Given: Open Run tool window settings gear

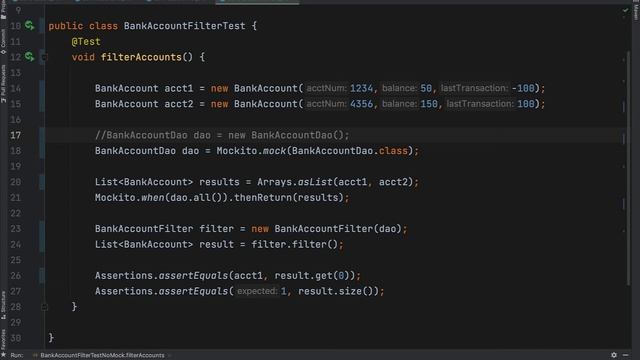Looking at the screenshot, I should (614, 355).
